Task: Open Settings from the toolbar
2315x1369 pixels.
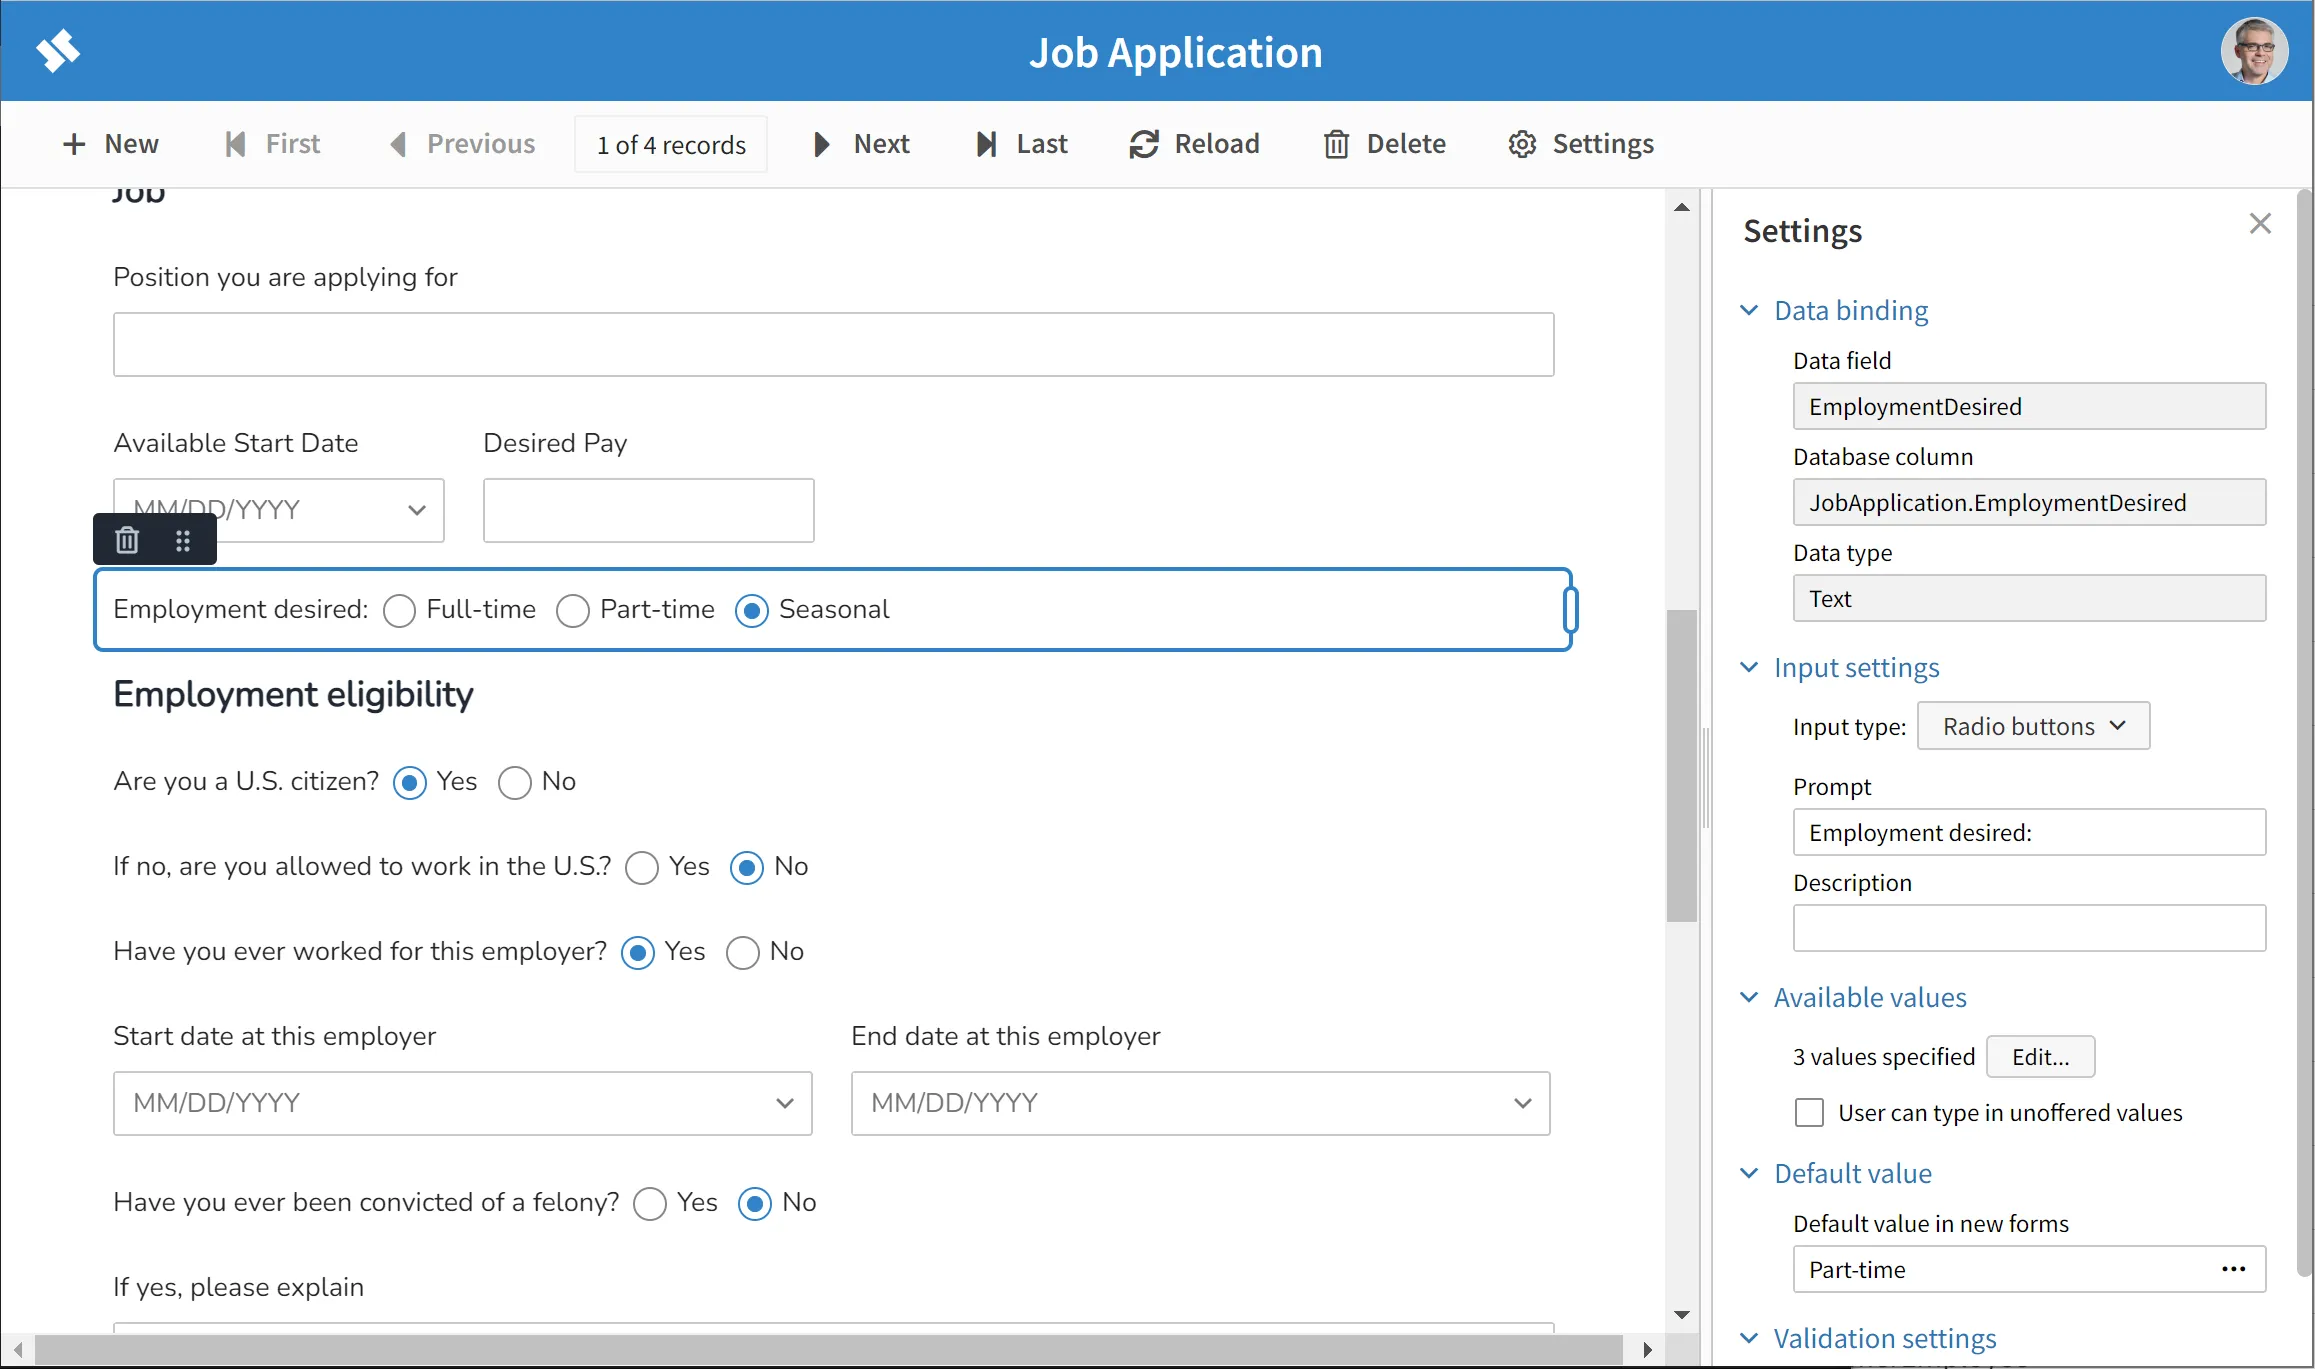Action: click(1580, 143)
